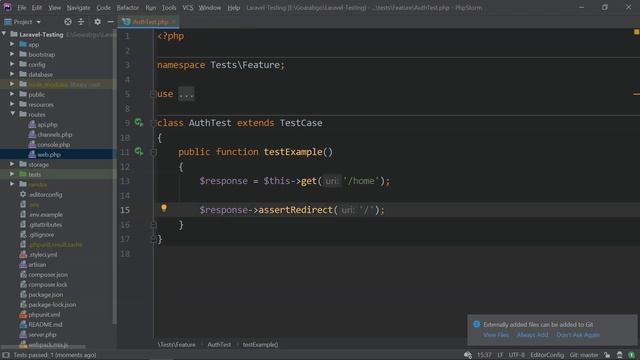Click the Git: master branch widget
The height and width of the screenshot is (360, 640).
584,355
